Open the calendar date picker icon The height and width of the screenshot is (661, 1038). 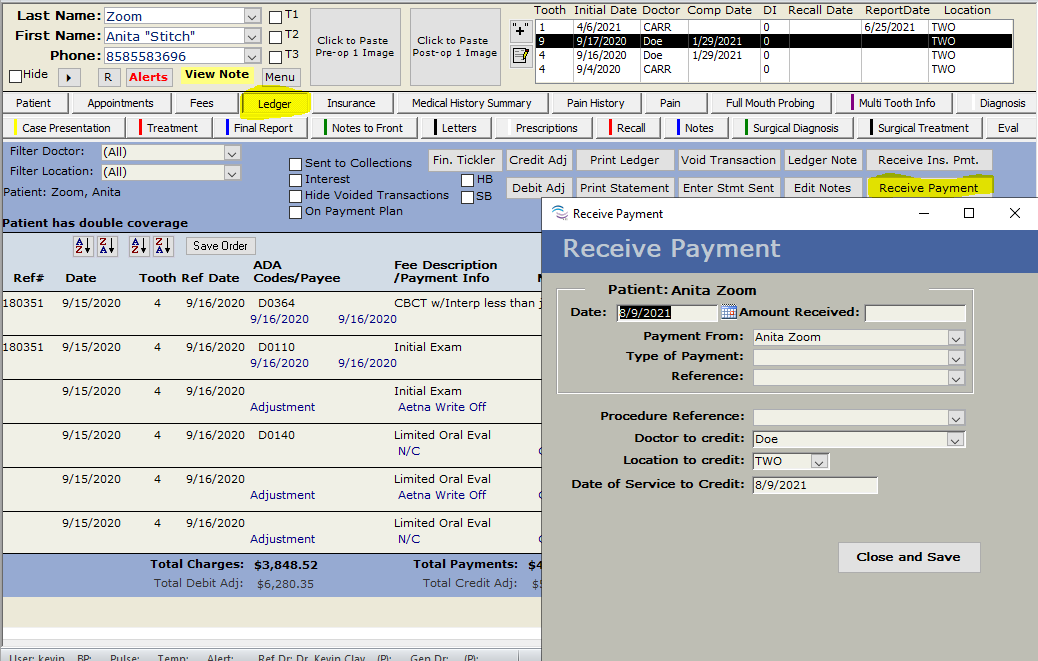[x=728, y=313]
